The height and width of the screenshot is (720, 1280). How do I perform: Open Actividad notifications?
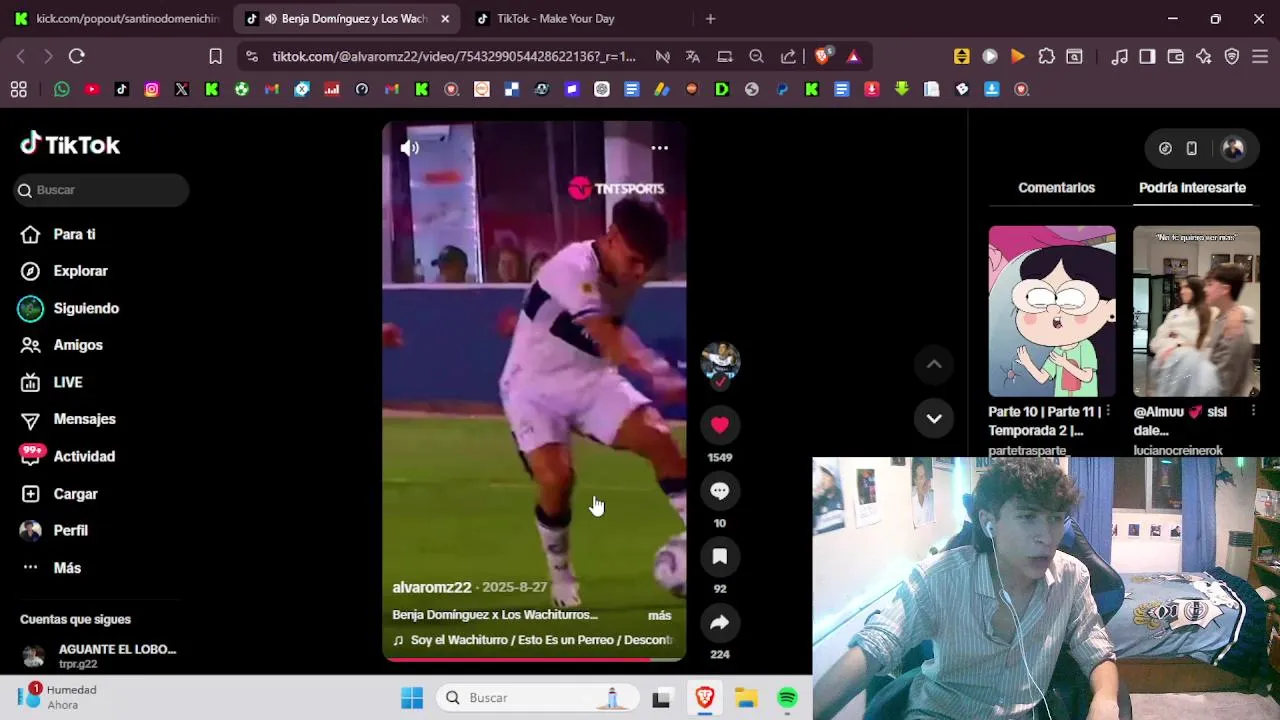click(x=84, y=456)
